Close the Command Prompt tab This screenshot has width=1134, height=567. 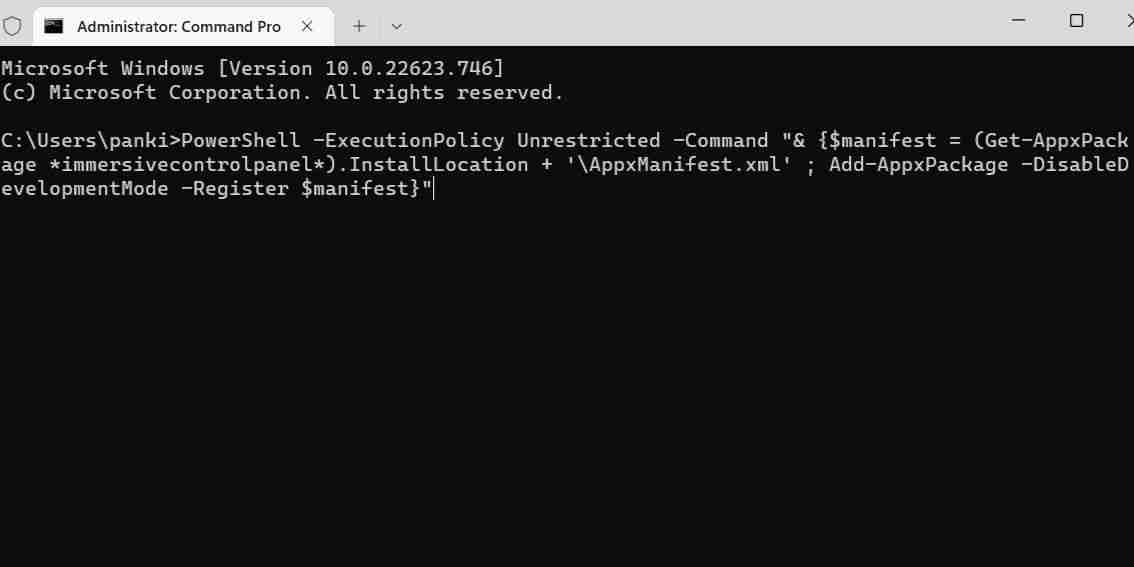point(307,26)
